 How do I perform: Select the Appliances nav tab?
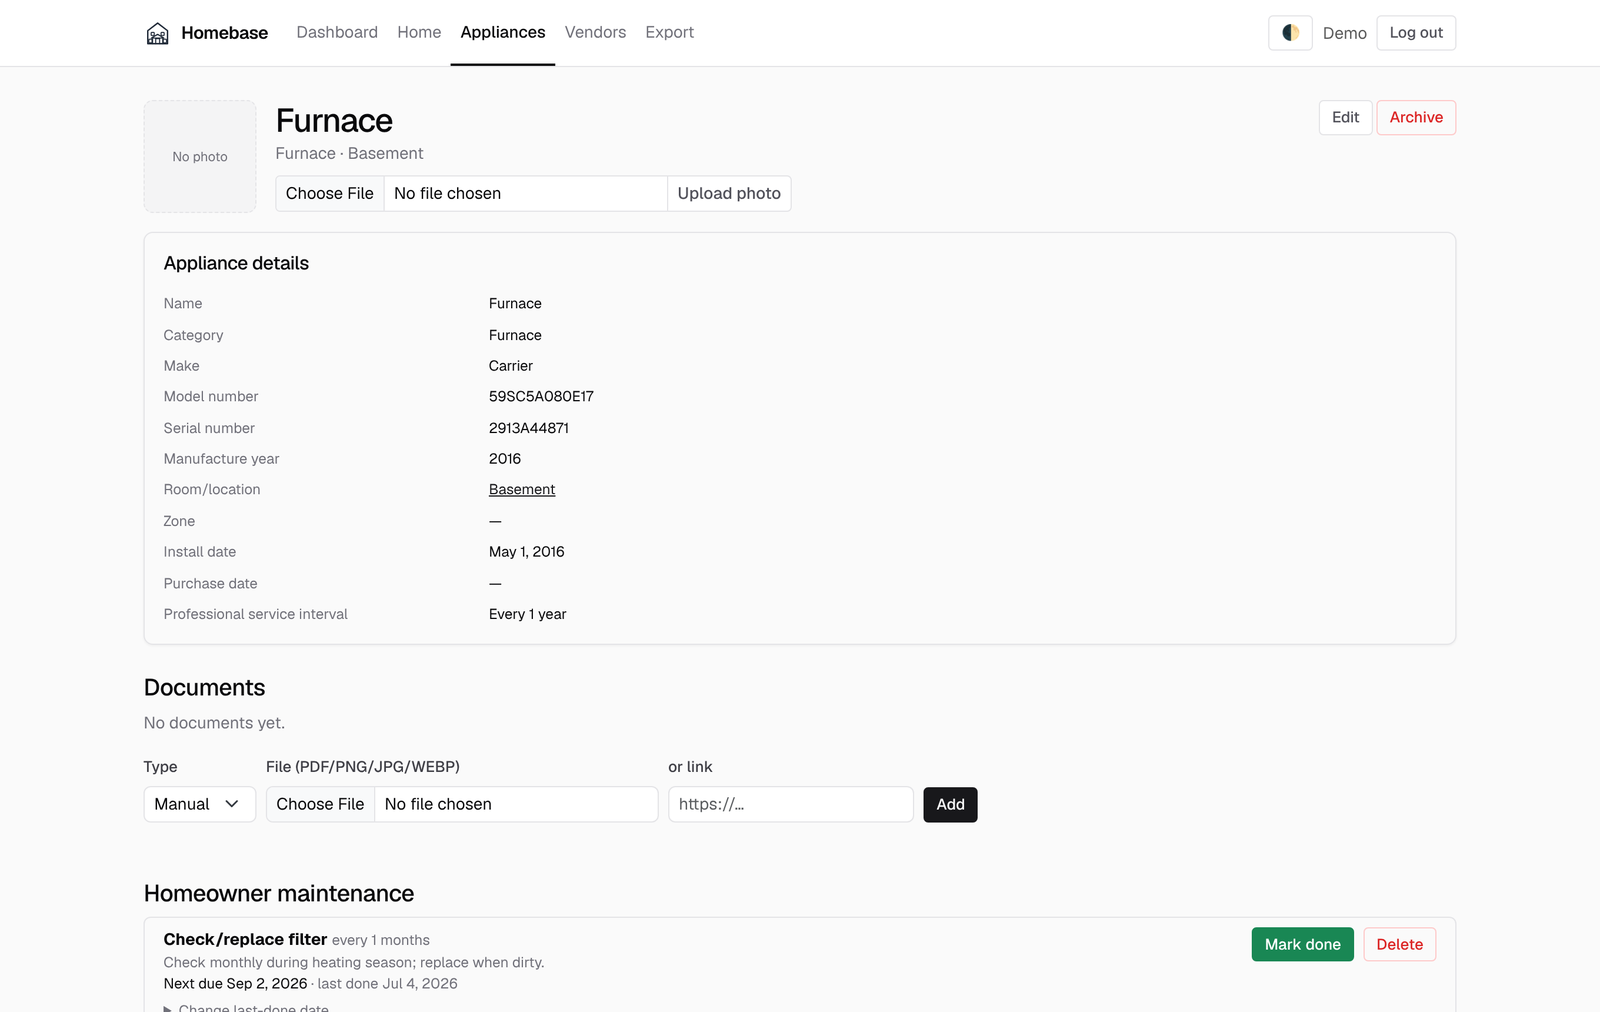click(x=503, y=32)
